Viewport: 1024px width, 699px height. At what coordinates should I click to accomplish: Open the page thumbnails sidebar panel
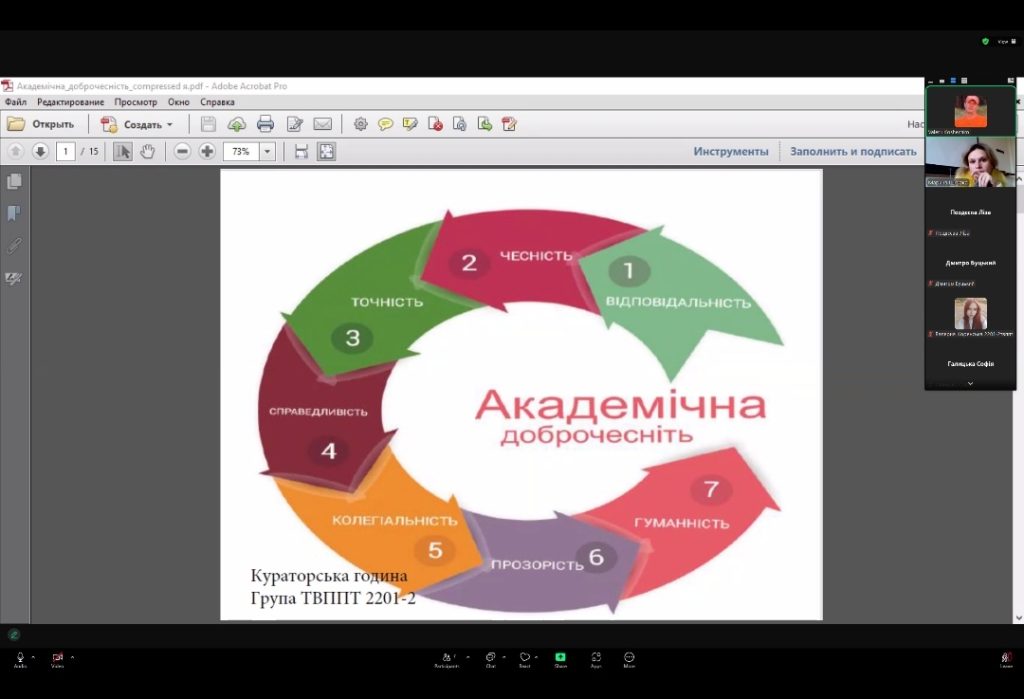click(14, 182)
